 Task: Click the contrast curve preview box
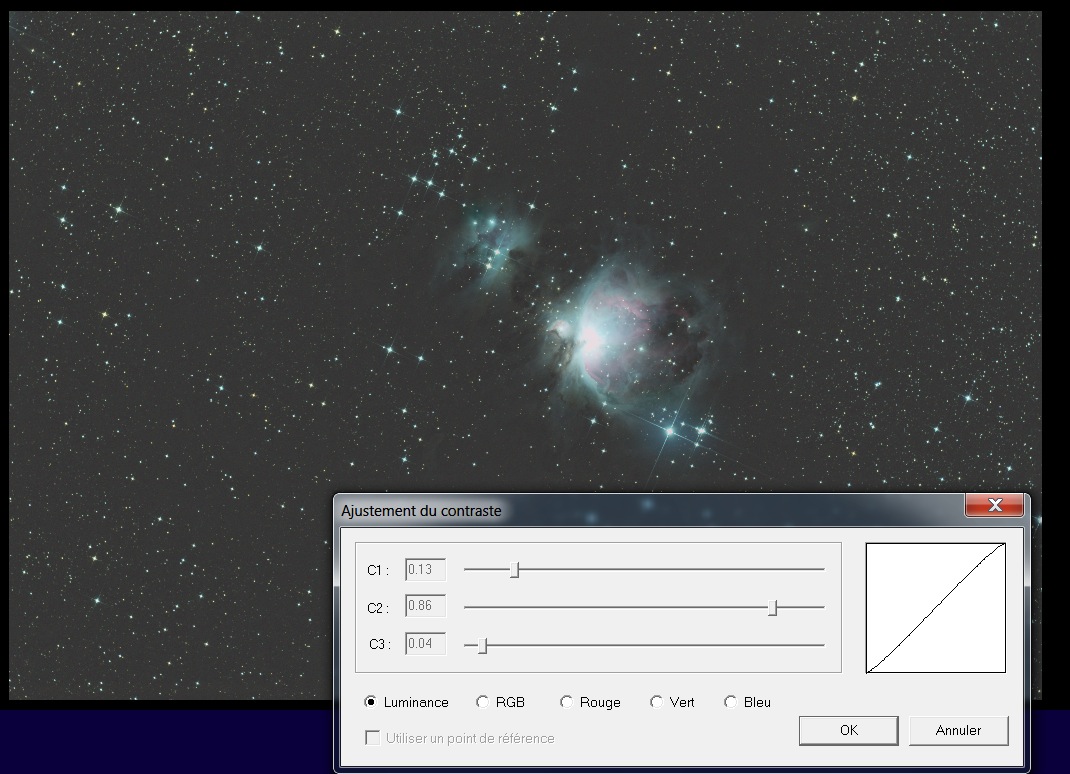[x=935, y=608]
